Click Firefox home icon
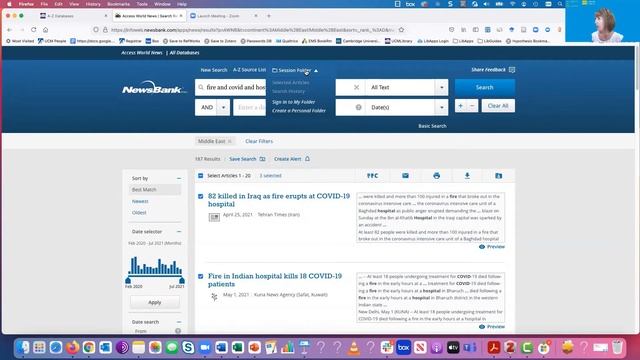The width and height of the screenshot is (640, 360). [x=46, y=29]
